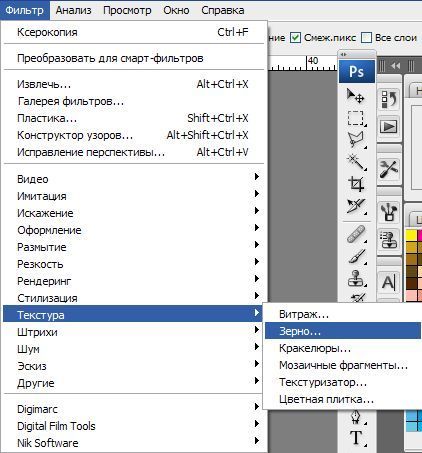This screenshot has width=422, height=453.
Task: Close the Фильтр menu via its title
Action: [25, 10]
